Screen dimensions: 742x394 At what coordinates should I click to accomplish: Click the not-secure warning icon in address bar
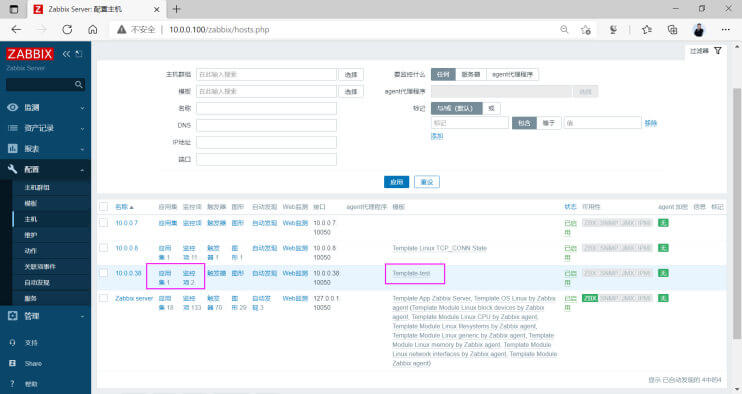(x=122, y=29)
